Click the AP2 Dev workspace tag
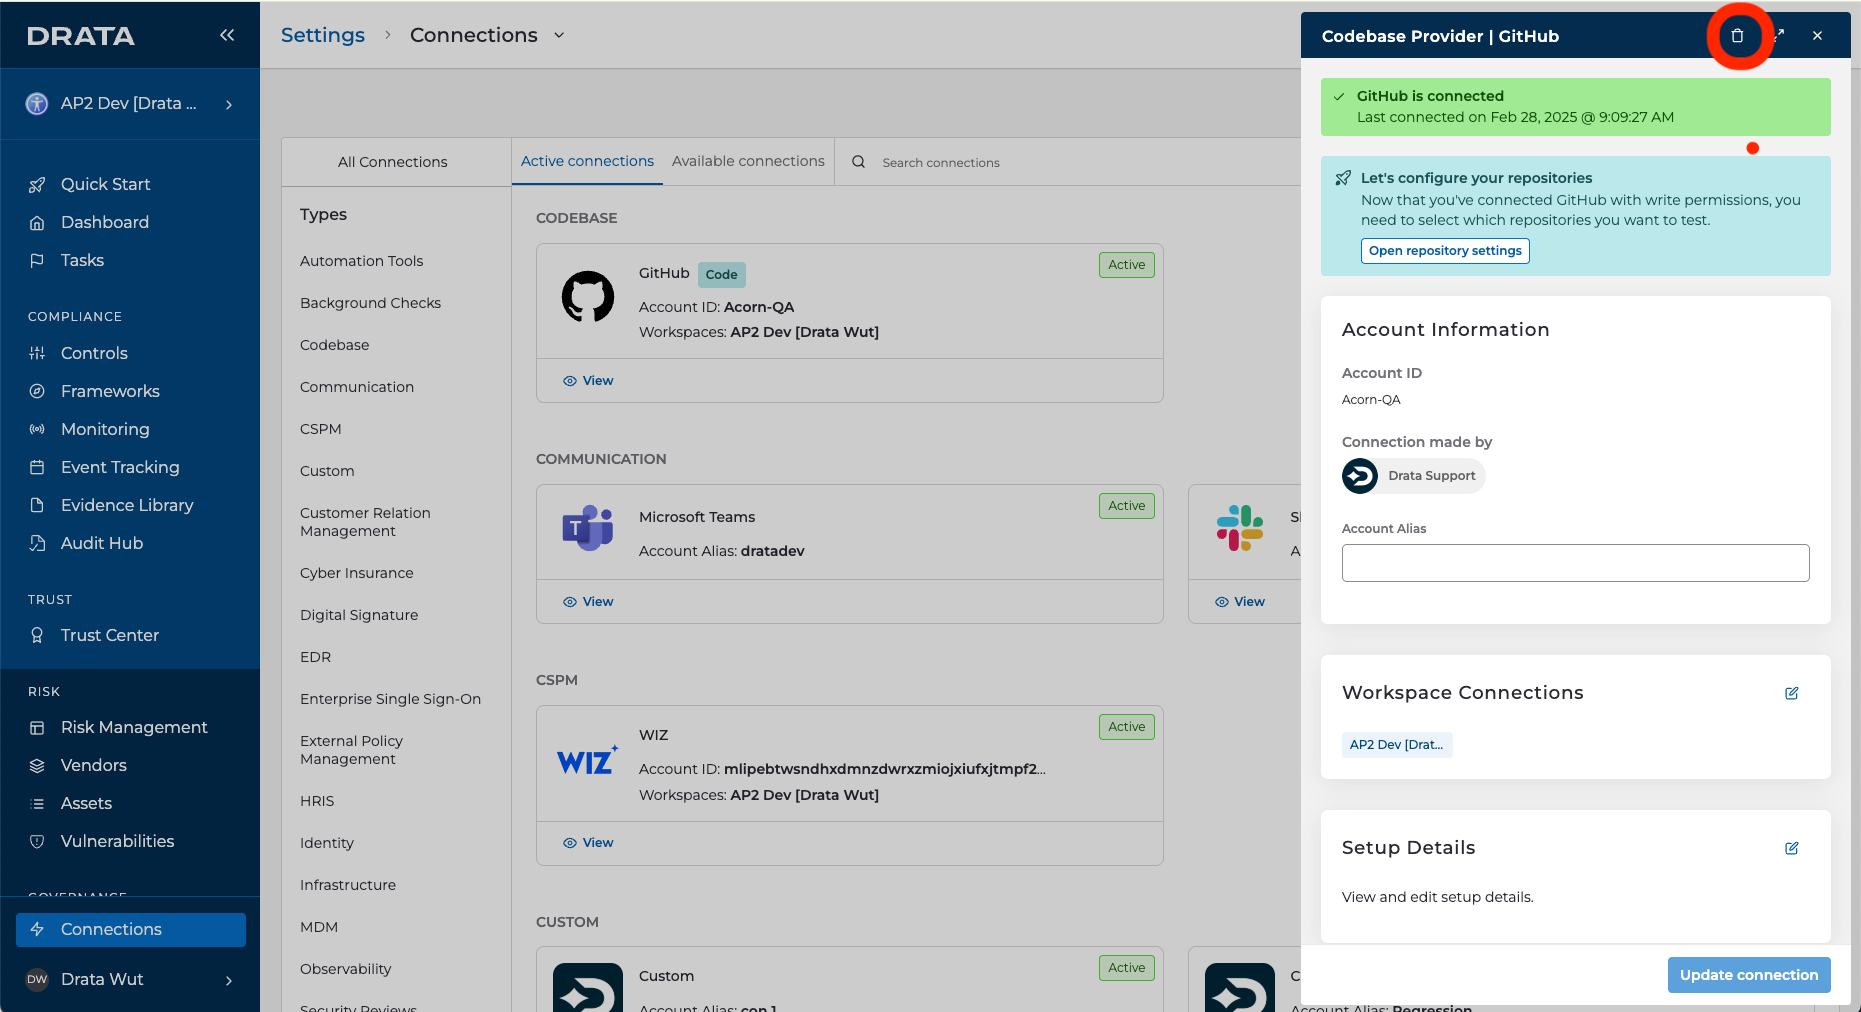Image resolution: width=1861 pixels, height=1012 pixels. point(1397,745)
